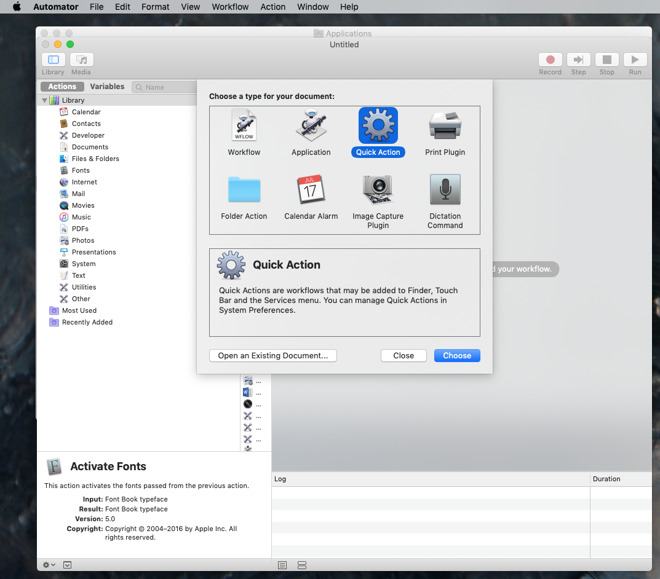Image resolution: width=660 pixels, height=579 pixels.
Task: Select the Dictation Command microphone icon
Action: tap(445, 189)
